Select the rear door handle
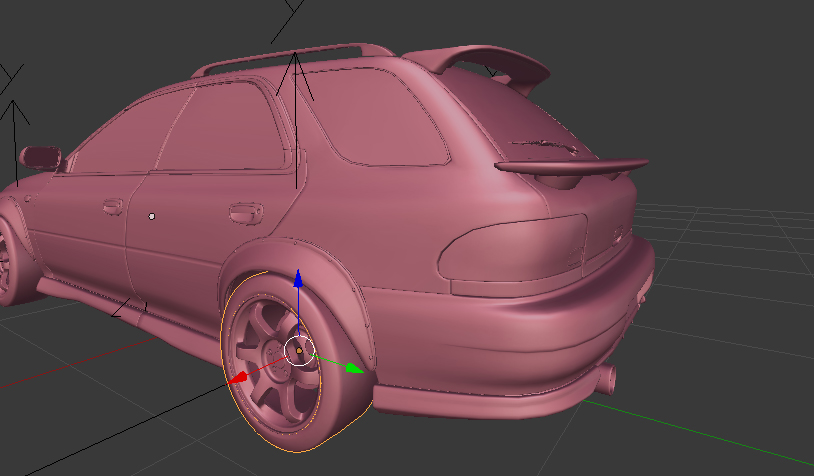The image size is (814, 476). (x=241, y=212)
